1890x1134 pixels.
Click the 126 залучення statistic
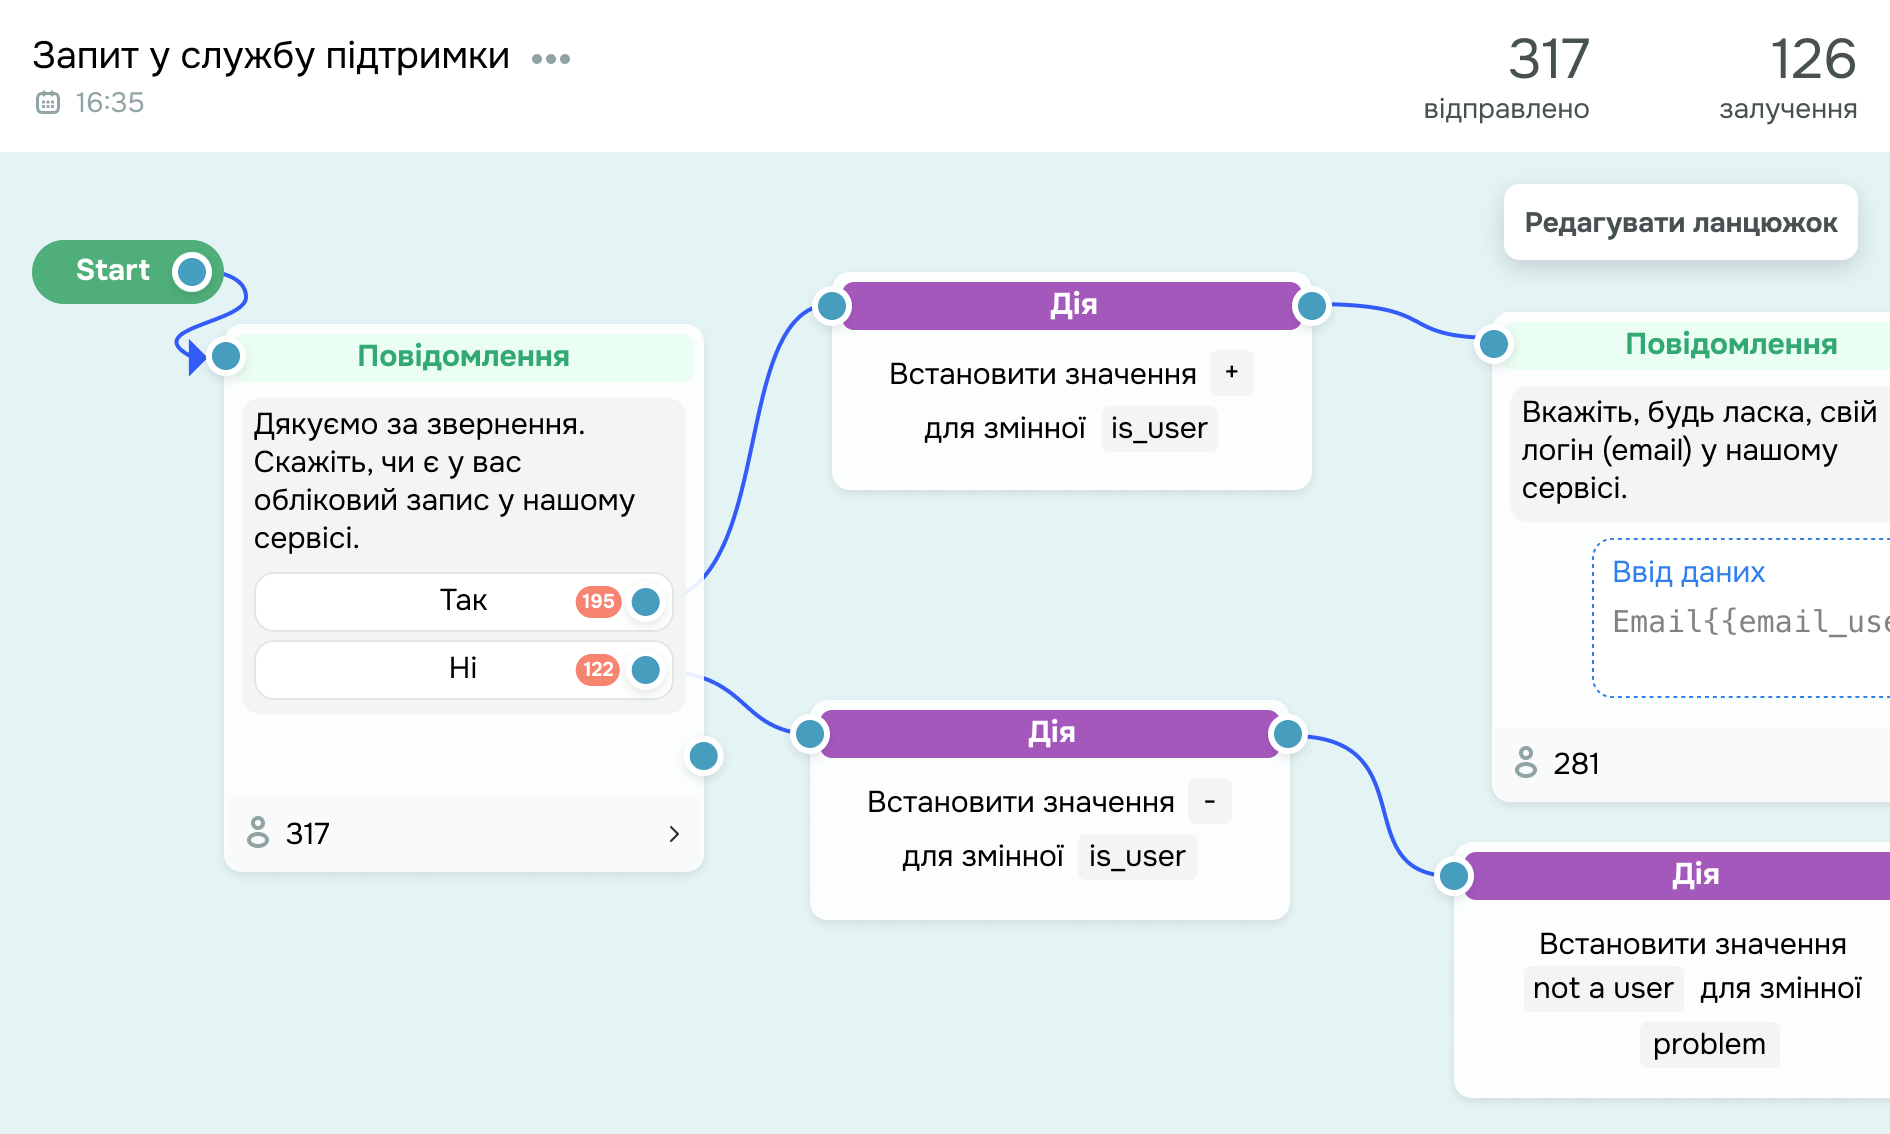[x=1788, y=77]
